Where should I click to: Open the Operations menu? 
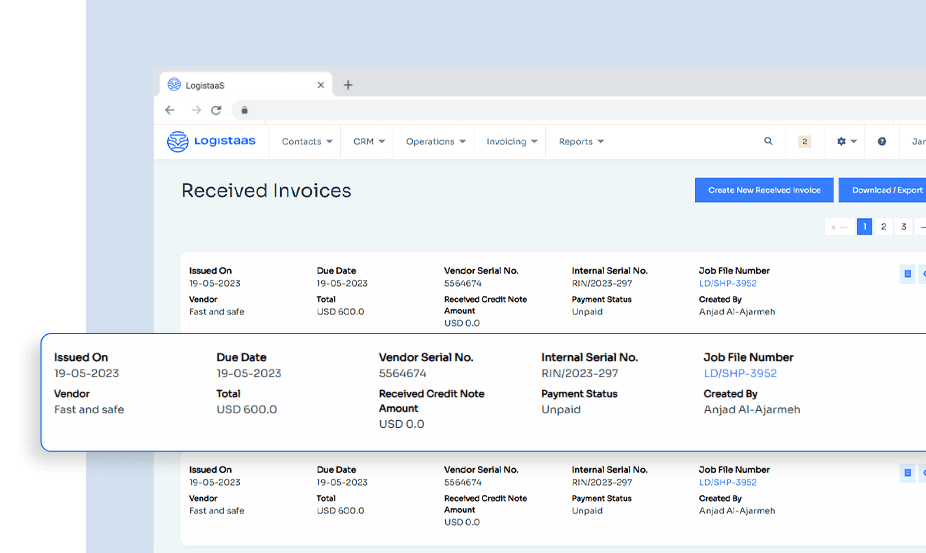pyautogui.click(x=435, y=142)
